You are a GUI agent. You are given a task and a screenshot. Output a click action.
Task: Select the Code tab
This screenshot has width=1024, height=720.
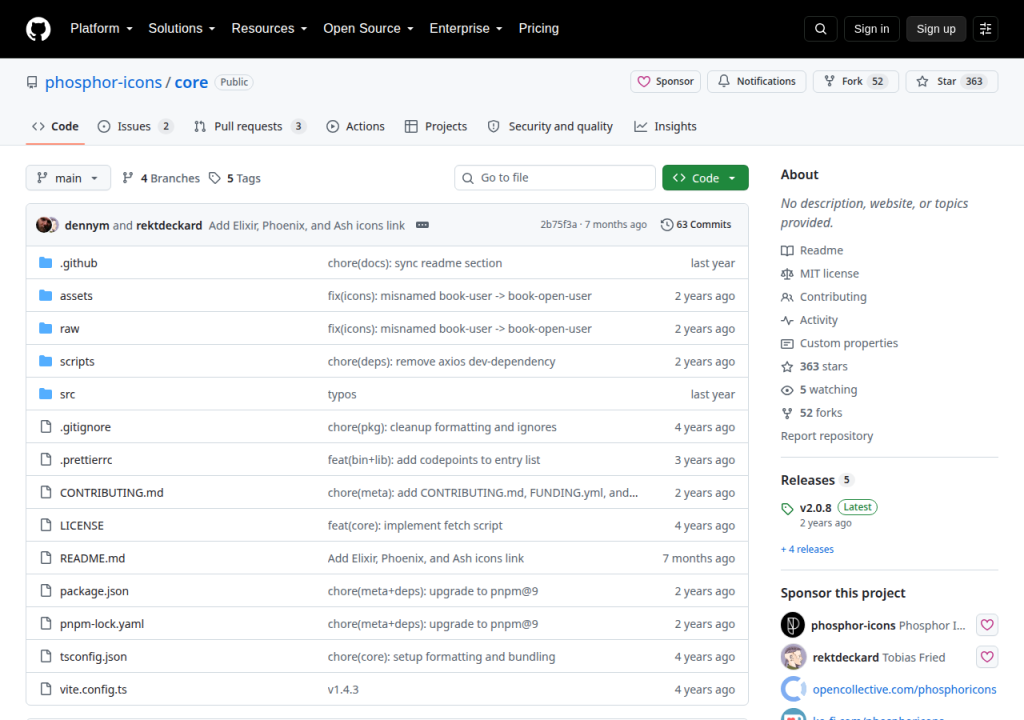56,127
